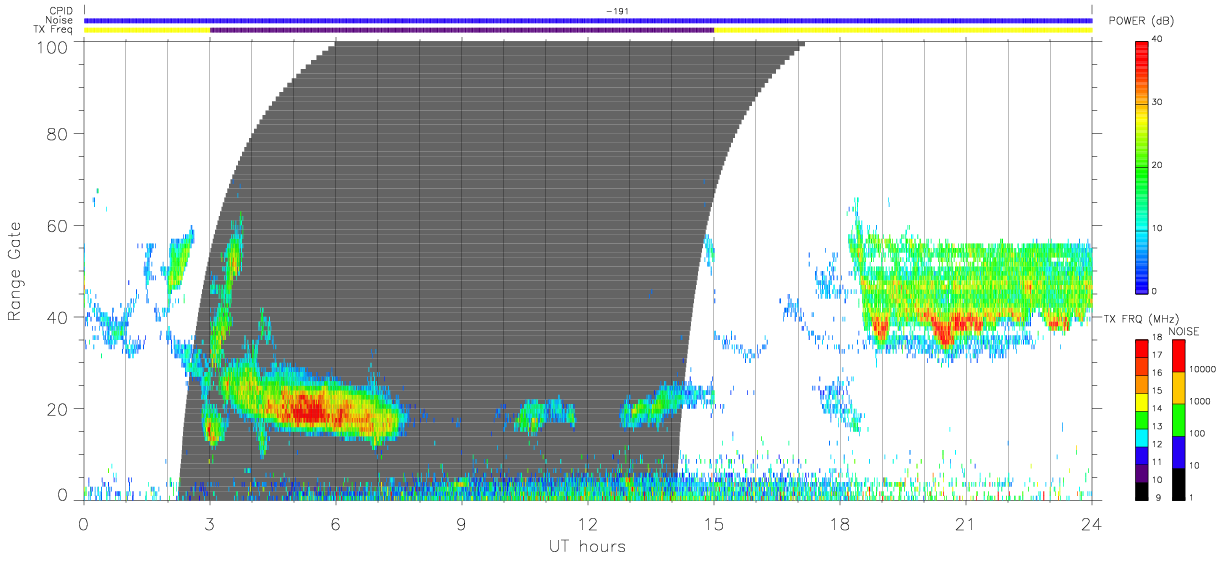Click the purple segment of the TX Freq strip
Image resolution: width=1228 pixels, height=567 pixels.
pos(462,30)
